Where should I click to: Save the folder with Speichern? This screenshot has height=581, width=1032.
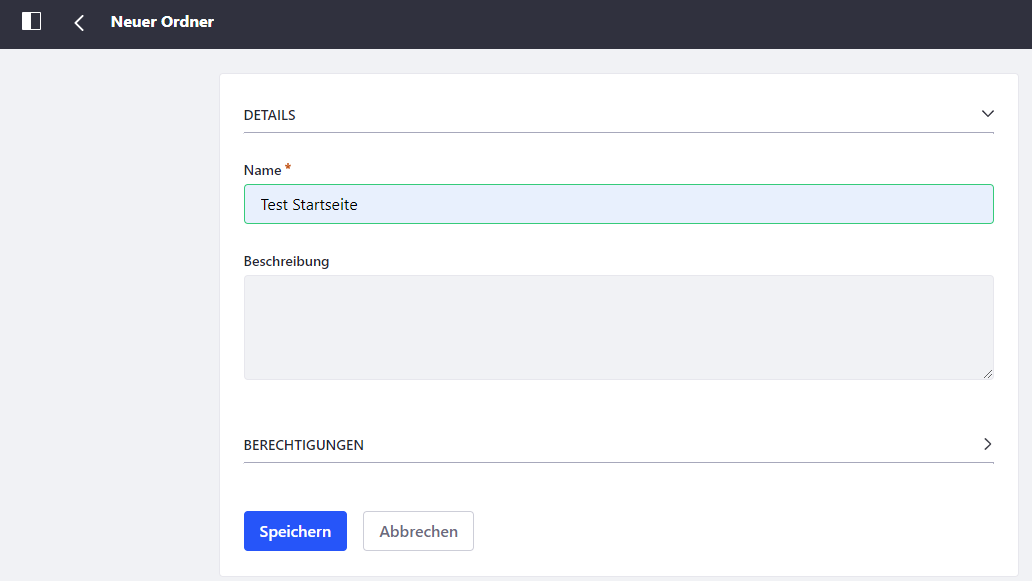(295, 531)
